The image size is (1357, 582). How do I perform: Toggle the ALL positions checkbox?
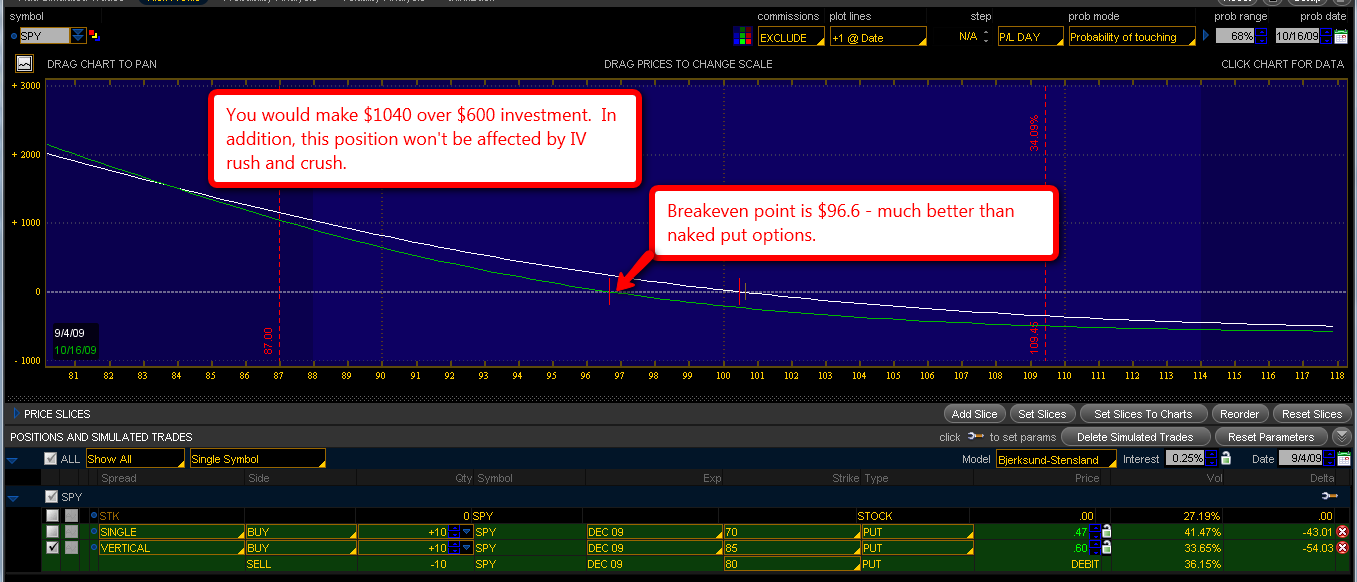(x=51, y=459)
